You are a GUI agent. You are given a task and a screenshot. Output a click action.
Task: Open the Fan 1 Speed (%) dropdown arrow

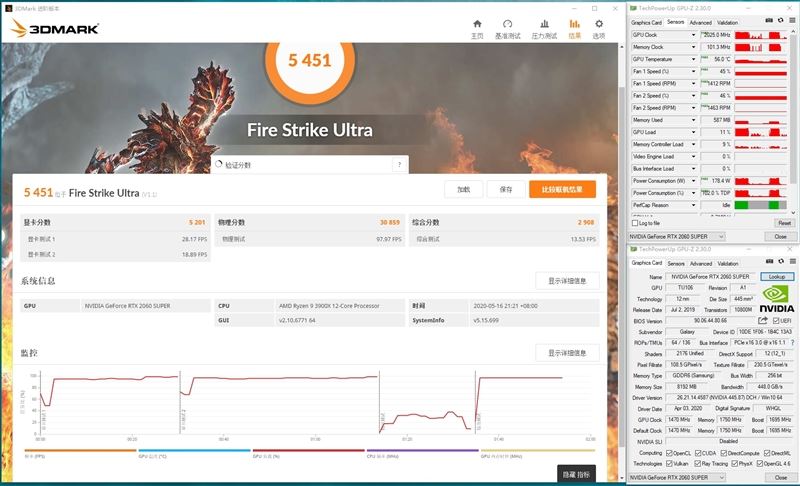coord(693,71)
